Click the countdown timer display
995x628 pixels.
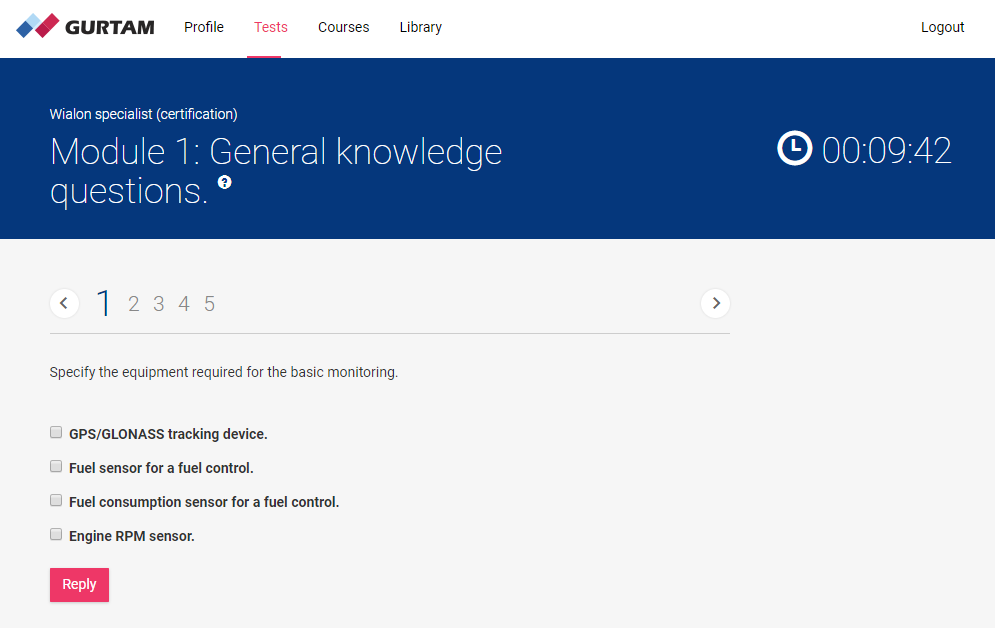click(x=886, y=150)
